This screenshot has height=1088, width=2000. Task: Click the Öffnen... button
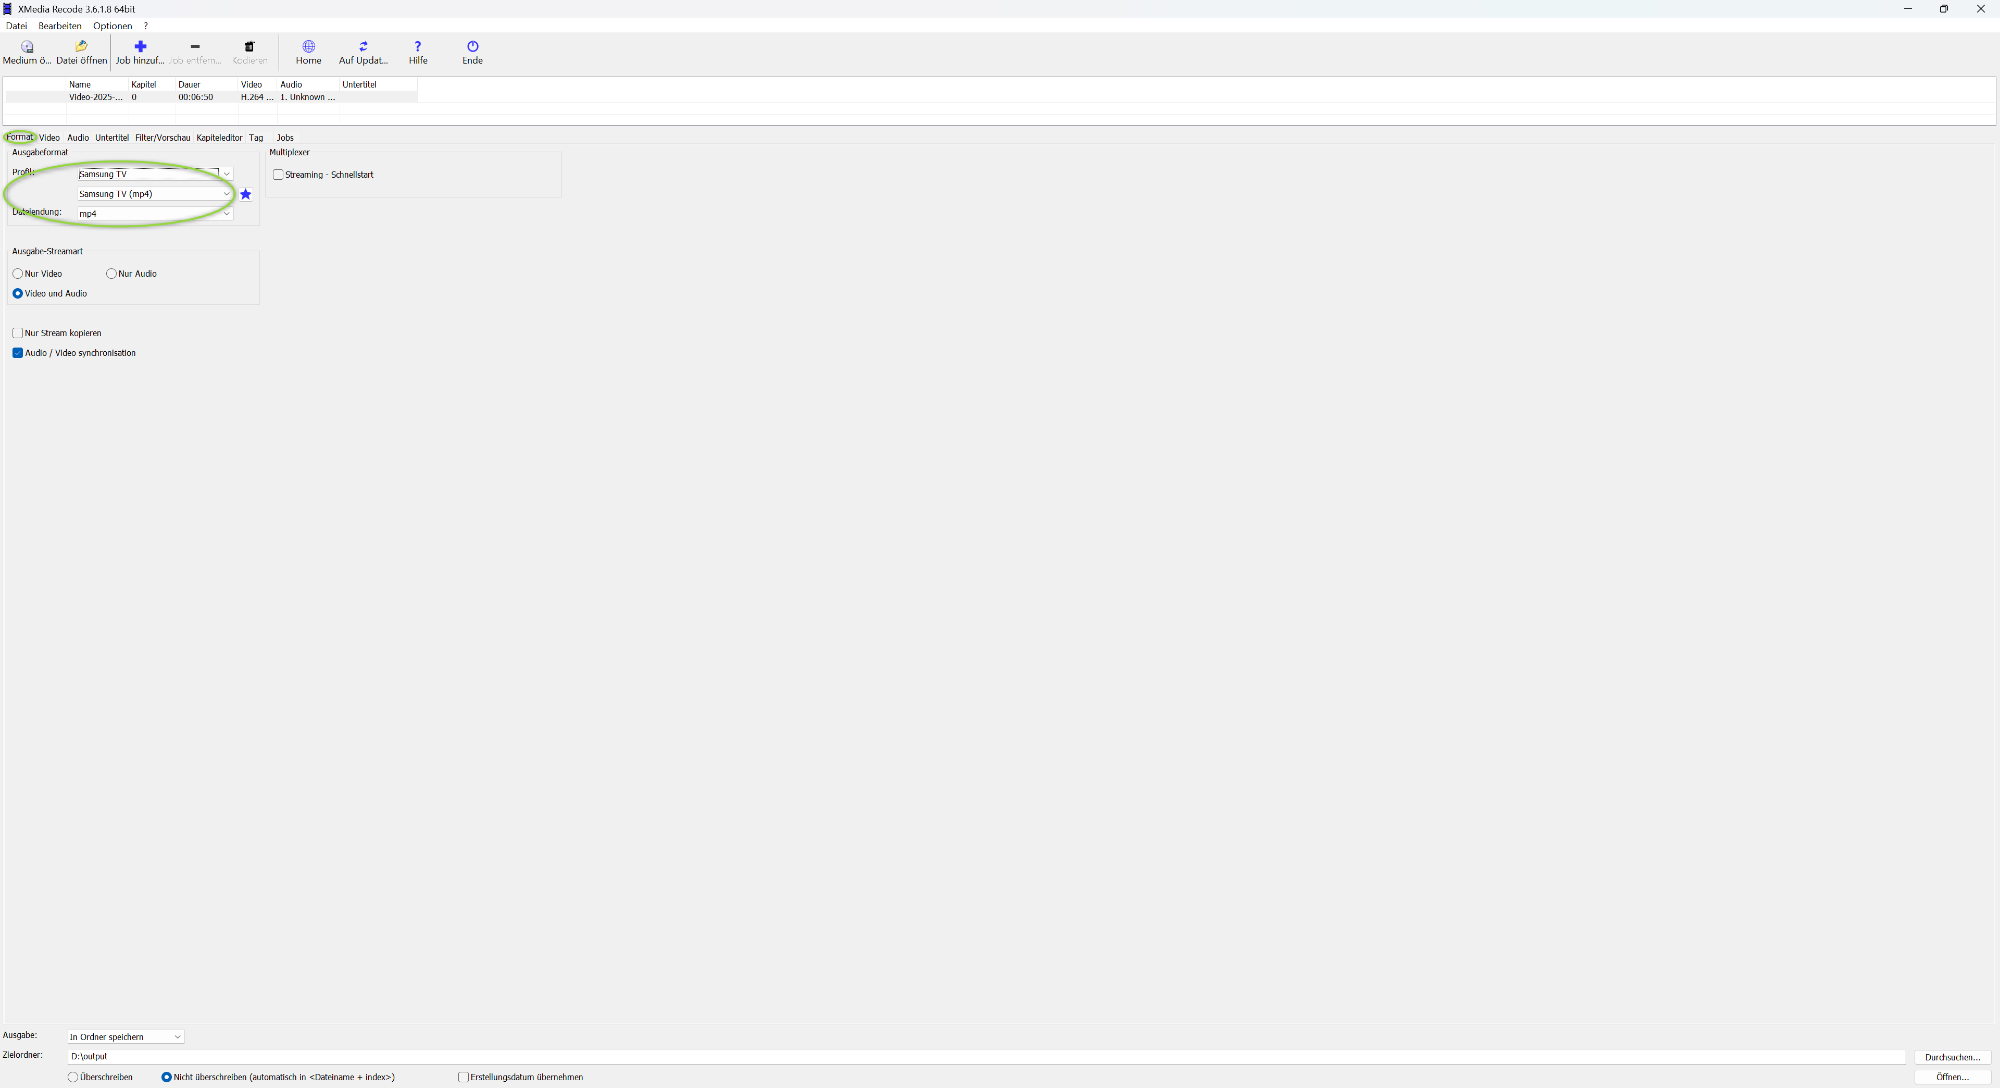click(1952, 1077)
